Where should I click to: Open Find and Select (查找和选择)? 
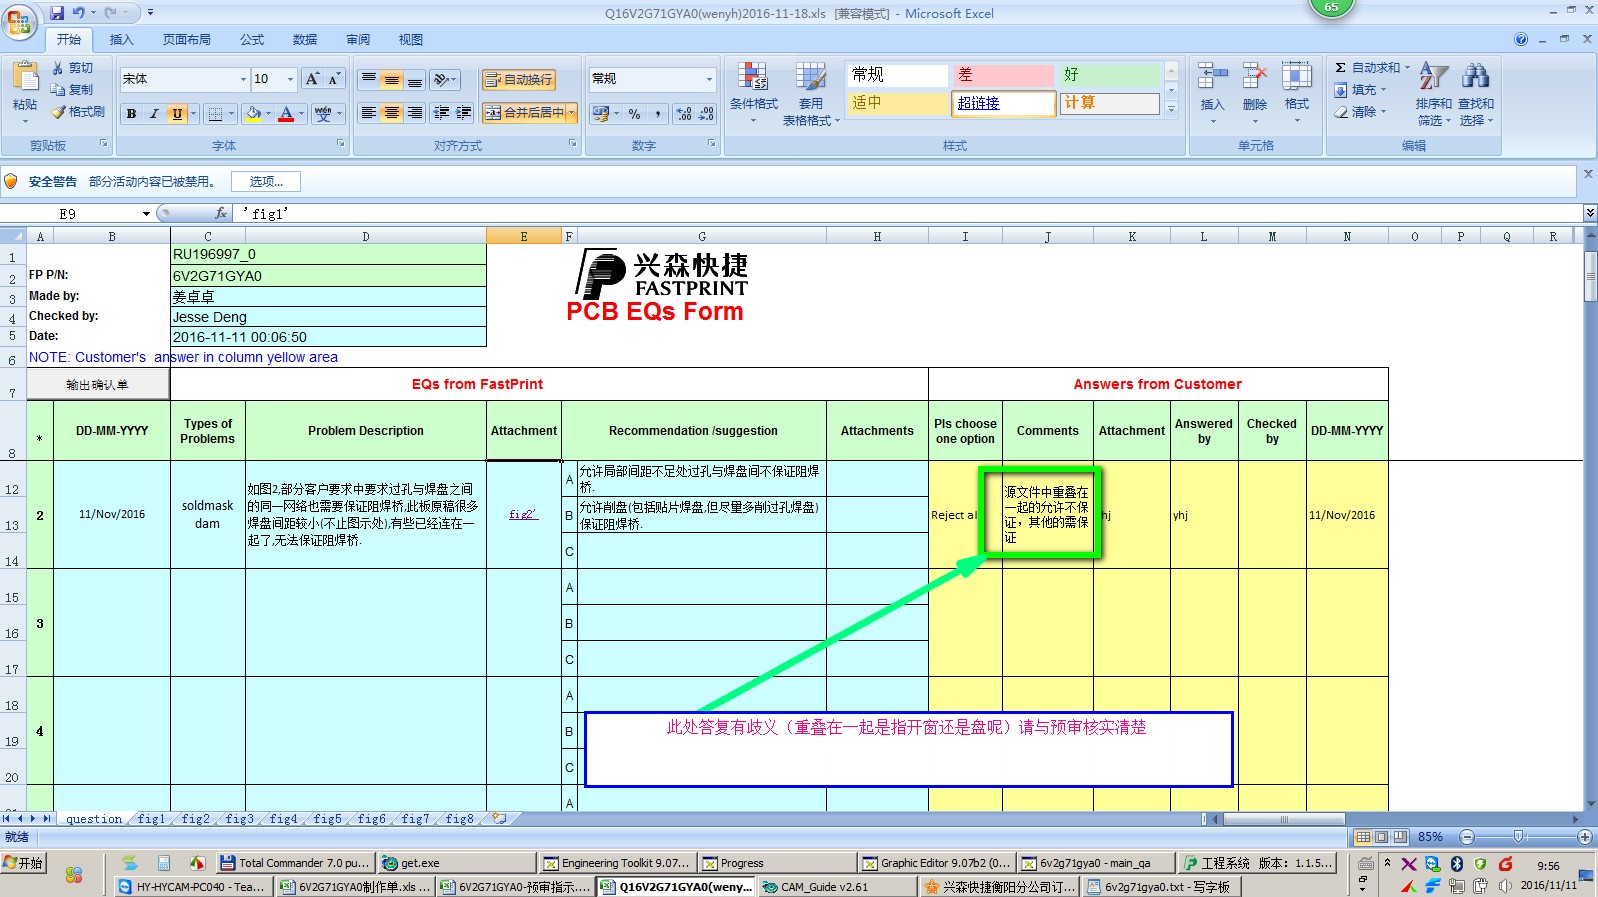(x=1476, y=94)
